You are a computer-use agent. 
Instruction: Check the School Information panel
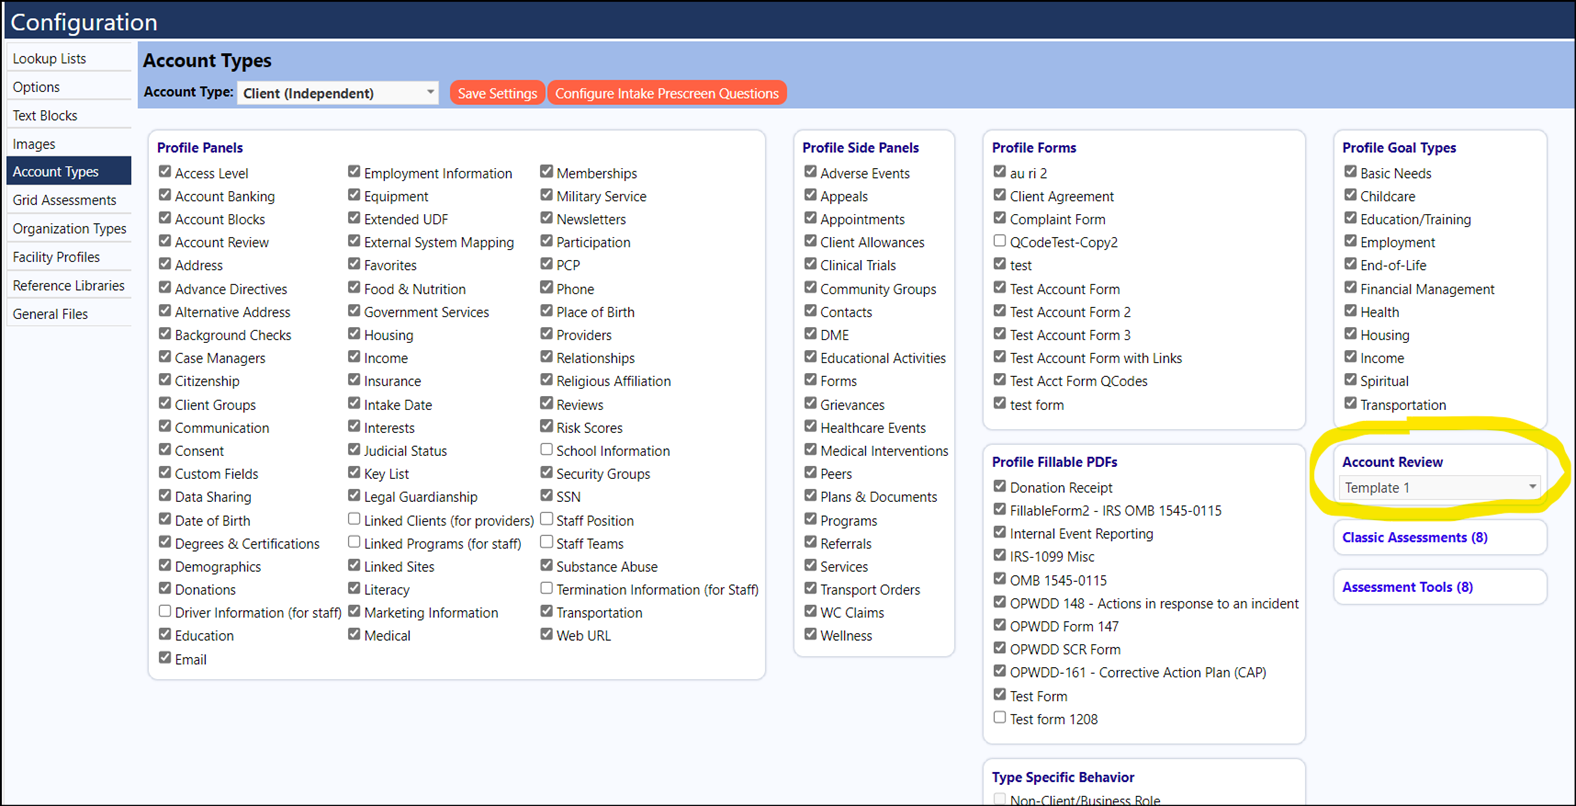[547, 450]
